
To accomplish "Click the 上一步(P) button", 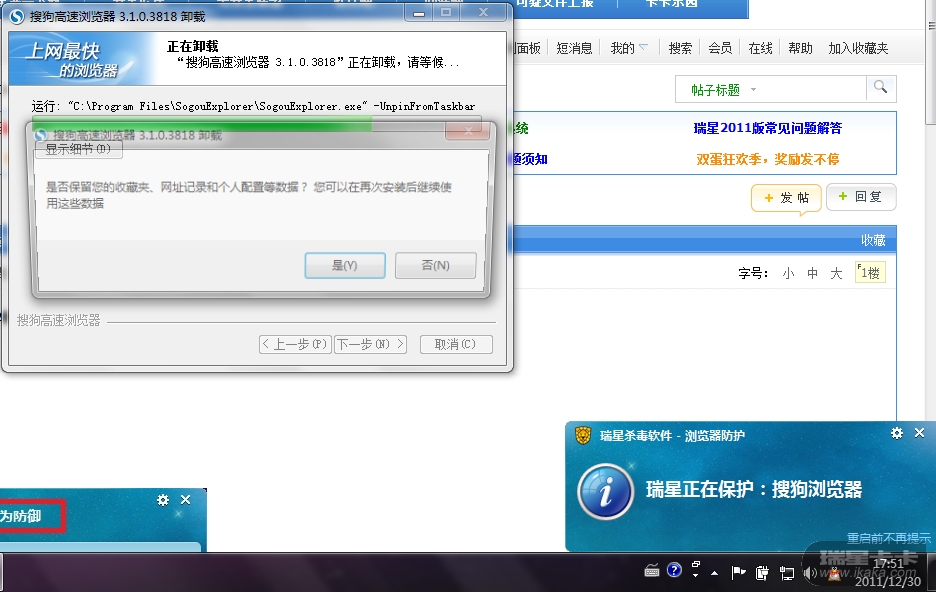I will tap(295, 344).
